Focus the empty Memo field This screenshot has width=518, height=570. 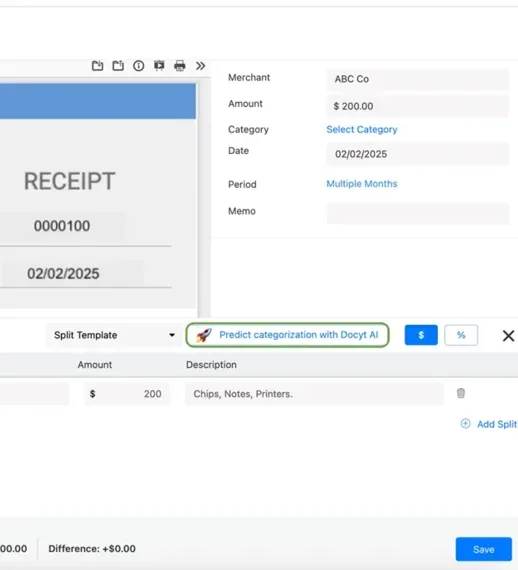click(x=418, y=213)
